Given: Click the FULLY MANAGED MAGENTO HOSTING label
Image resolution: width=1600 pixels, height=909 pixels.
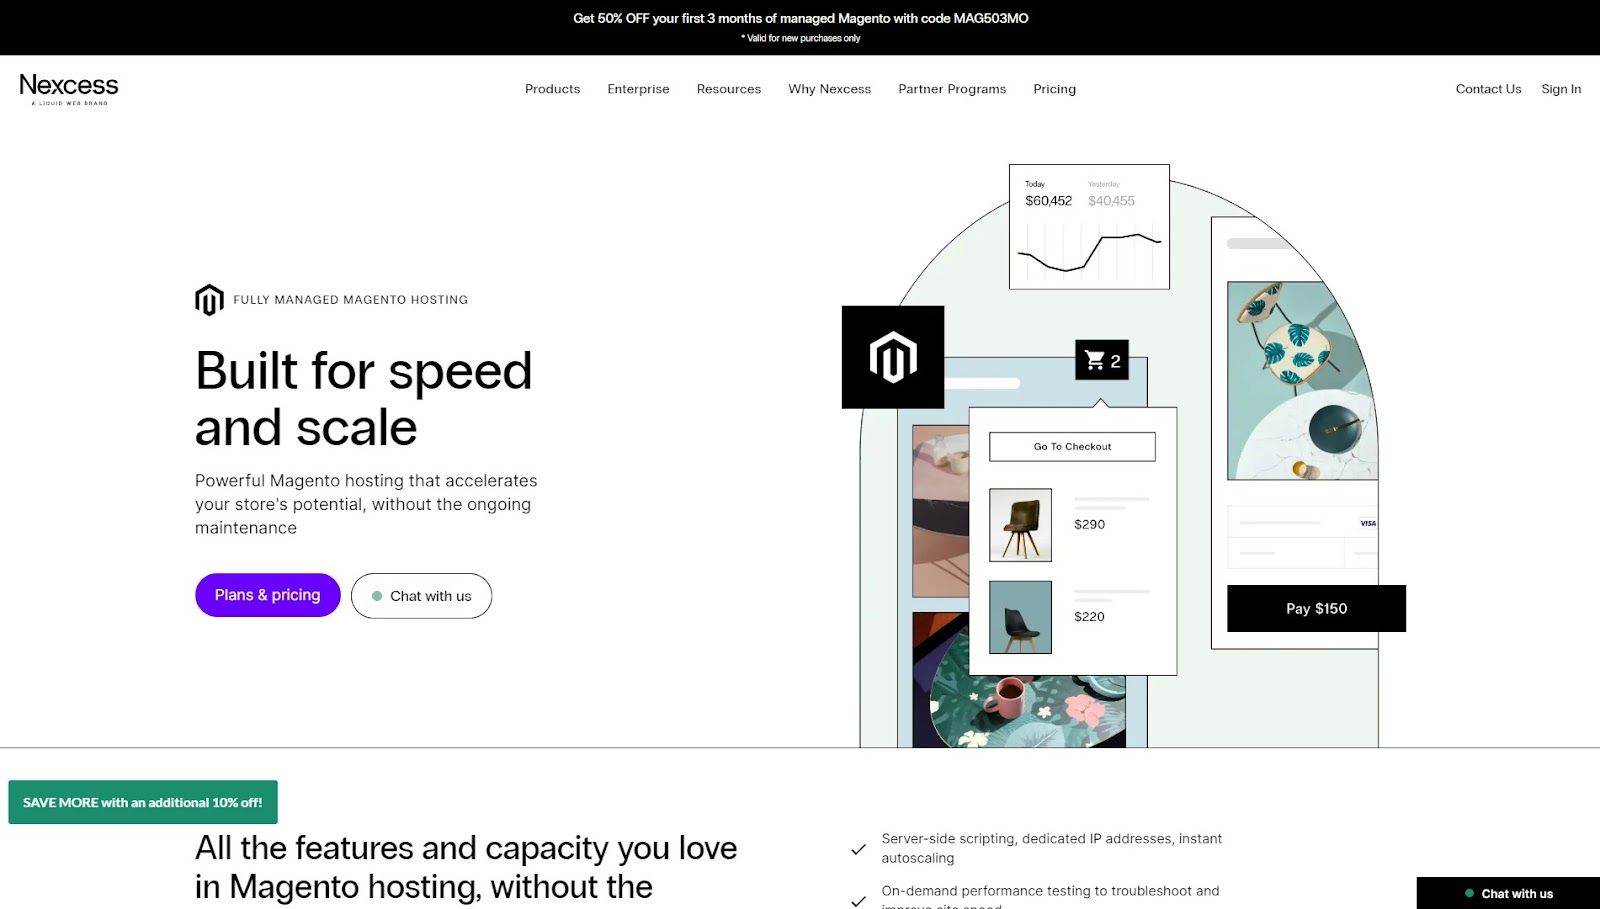Looking at the screenshot, I should (x=350, y=300).
